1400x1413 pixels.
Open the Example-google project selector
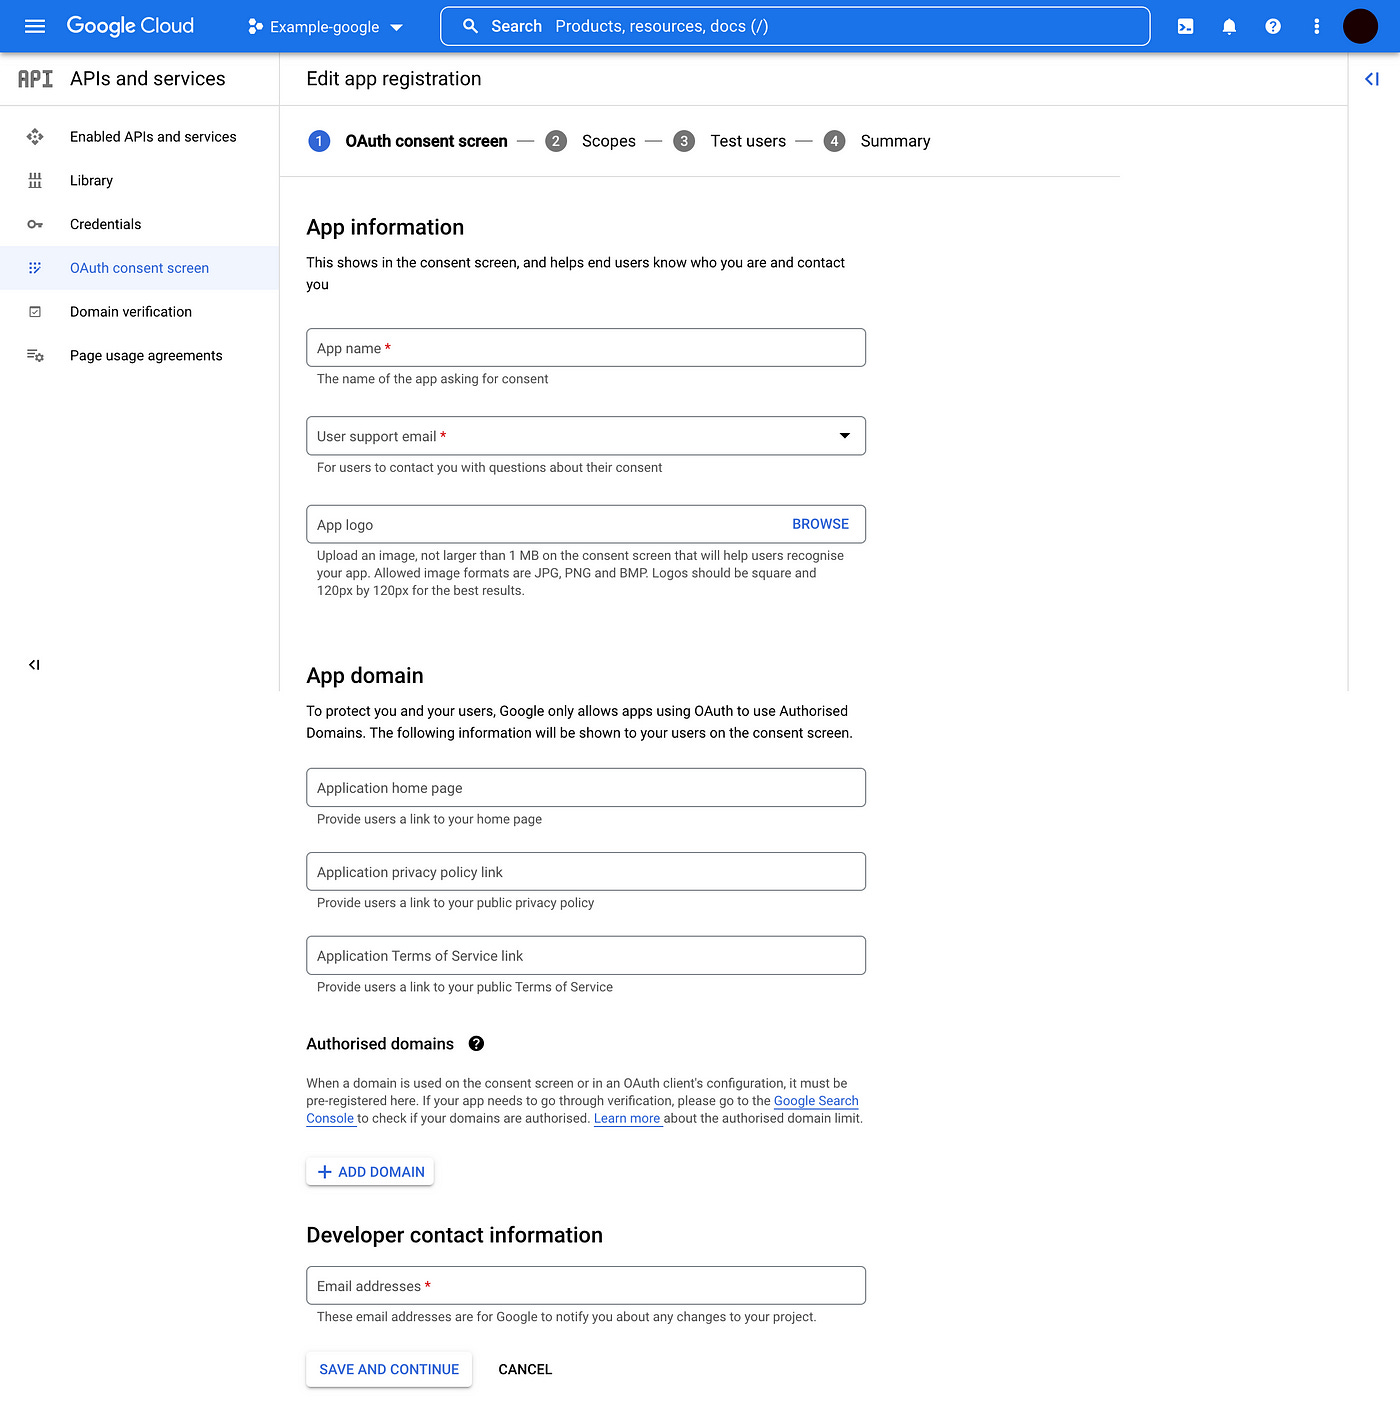point(324,27)
